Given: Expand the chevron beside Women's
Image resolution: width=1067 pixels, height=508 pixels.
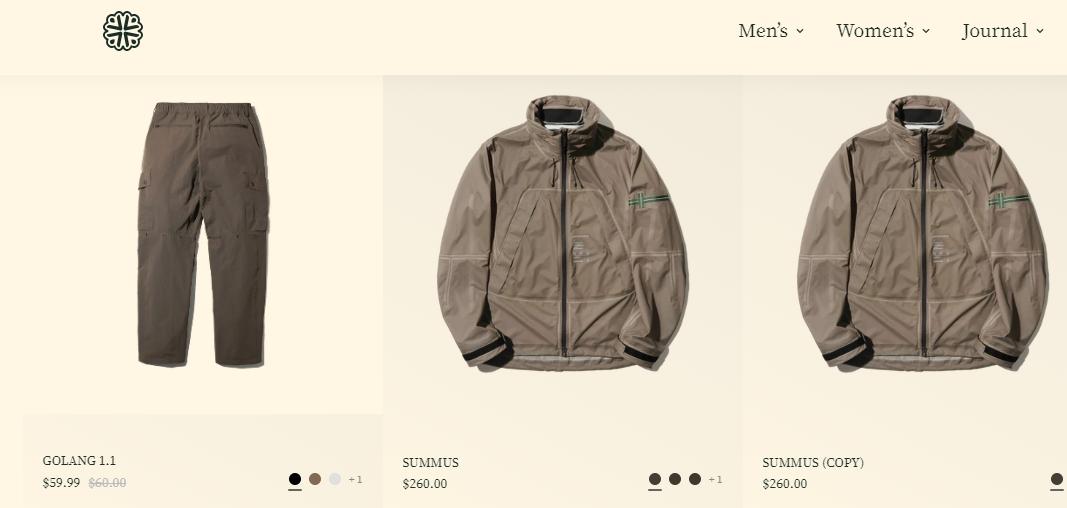Looking at the screenshot, I should (x=926, y=31).
